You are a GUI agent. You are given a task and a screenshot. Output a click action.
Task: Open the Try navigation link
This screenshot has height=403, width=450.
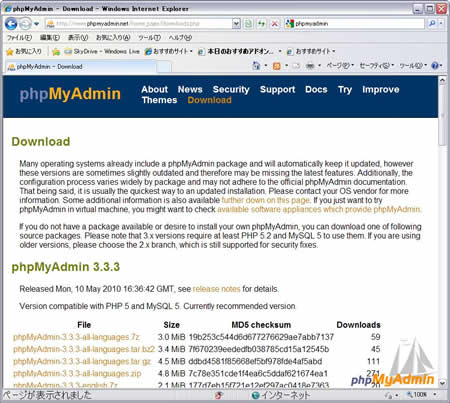click(x=345, y=89)
